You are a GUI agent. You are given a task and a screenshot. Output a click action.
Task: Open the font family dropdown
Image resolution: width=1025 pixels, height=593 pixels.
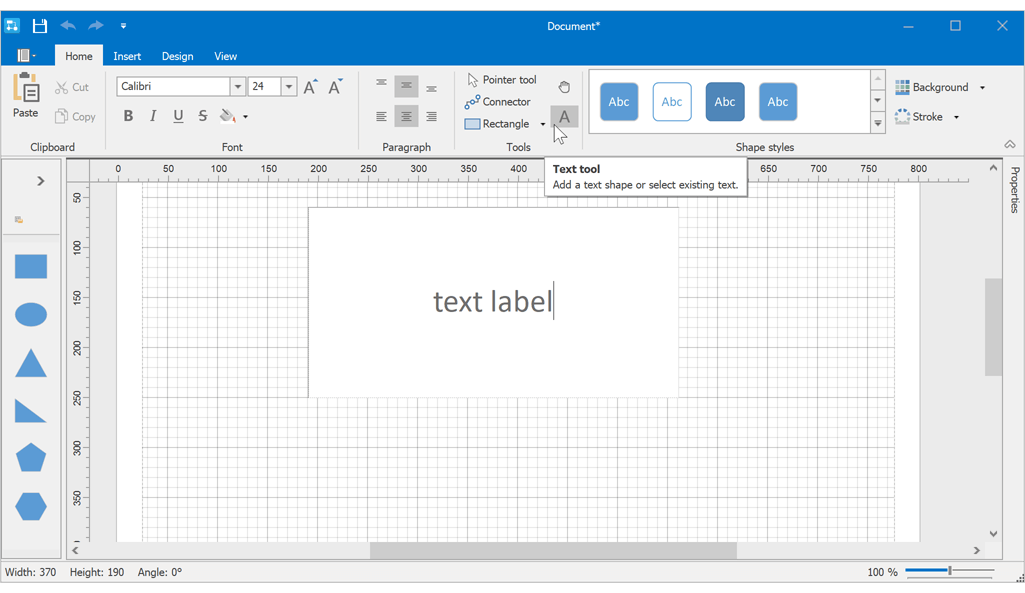(x=237, y=86)
